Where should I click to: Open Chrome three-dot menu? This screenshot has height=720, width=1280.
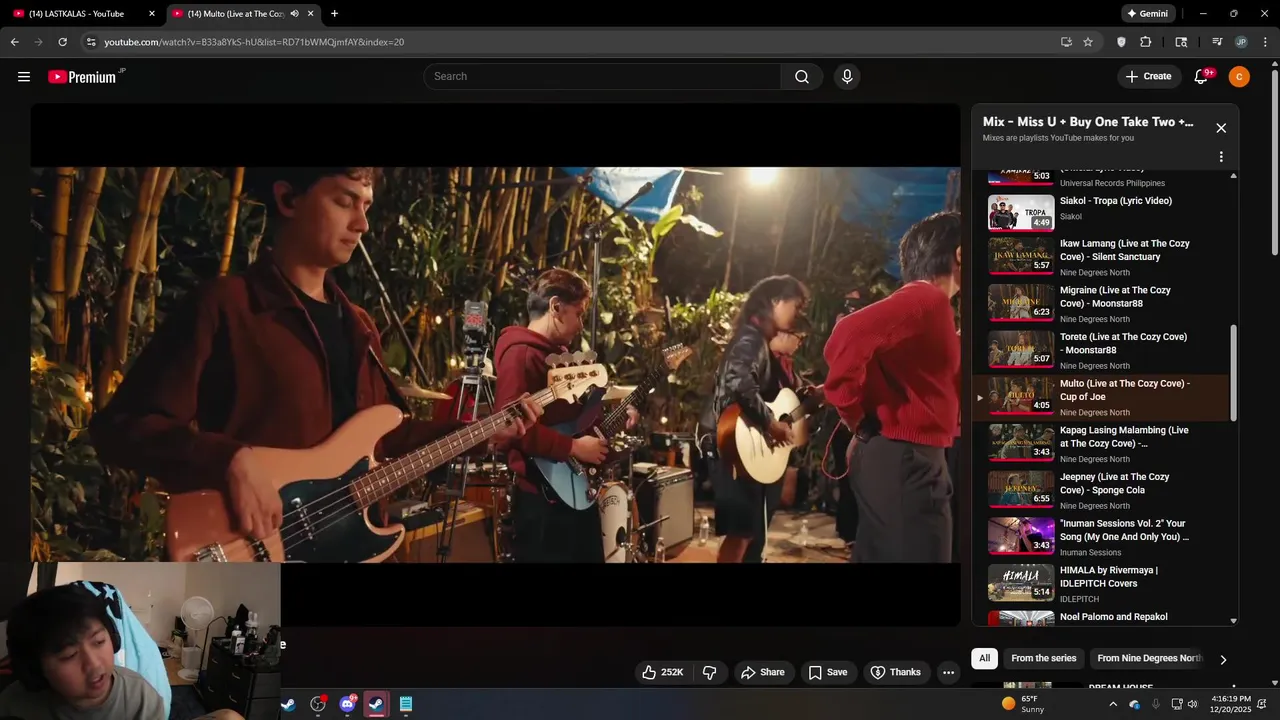tap(1265, 42)
